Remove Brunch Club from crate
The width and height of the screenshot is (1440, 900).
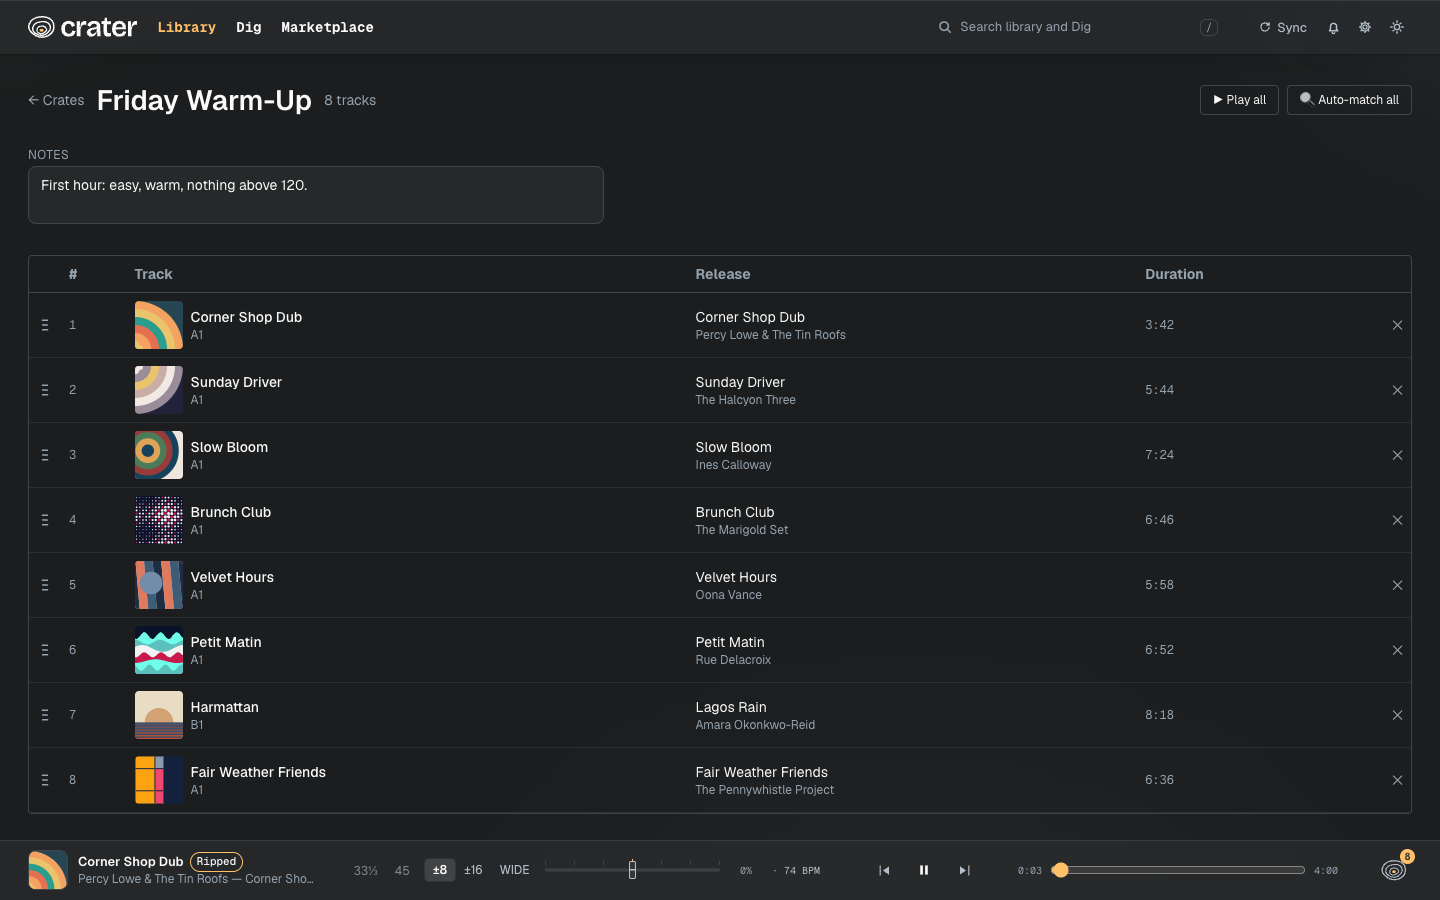pos(1397,520)
